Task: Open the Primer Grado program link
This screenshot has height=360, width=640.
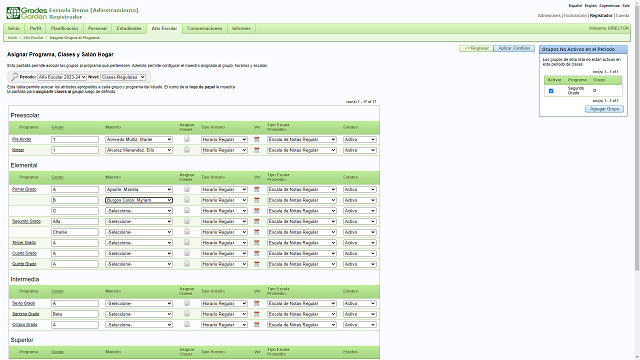Action: 24,189
